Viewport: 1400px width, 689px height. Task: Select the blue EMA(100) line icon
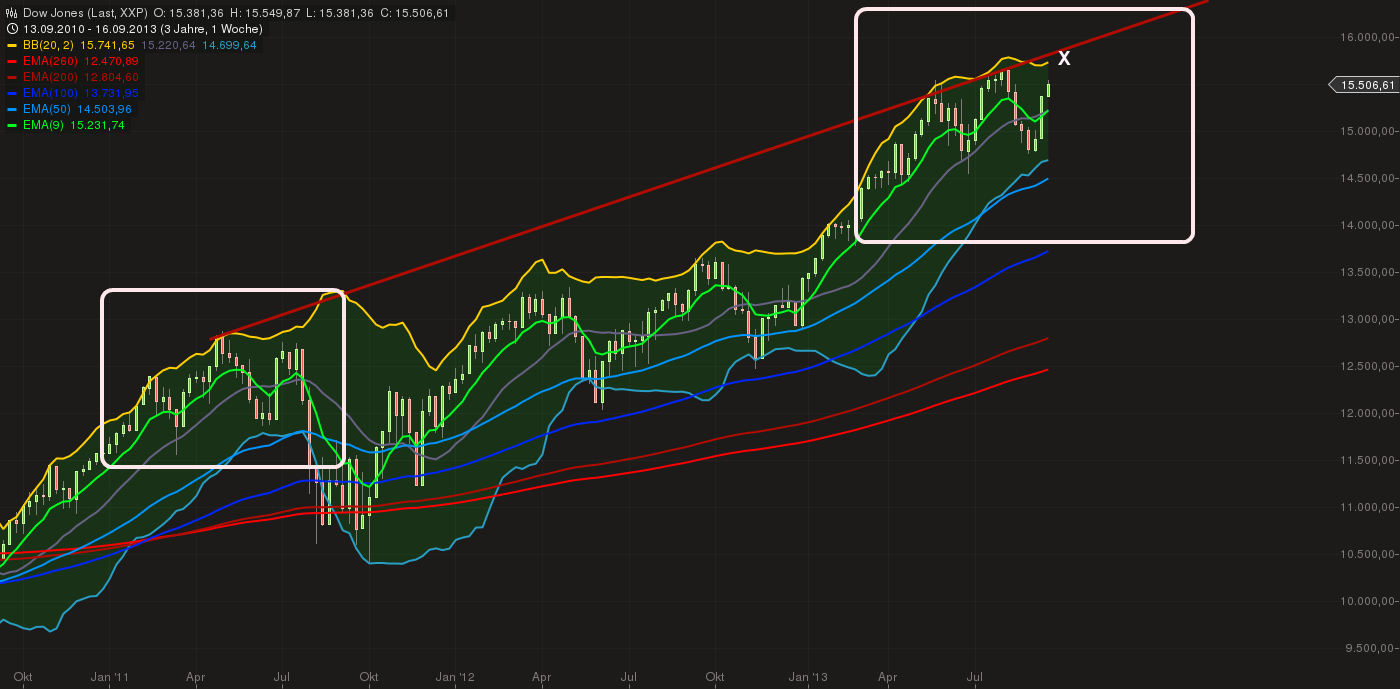13,92
